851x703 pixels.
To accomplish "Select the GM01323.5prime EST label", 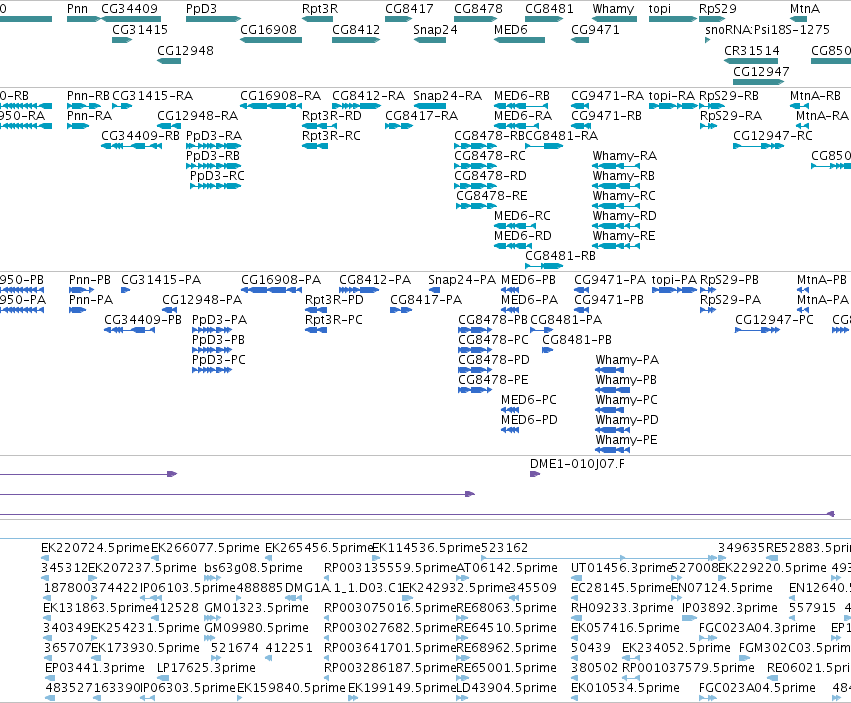I will (x=256, y=608).
